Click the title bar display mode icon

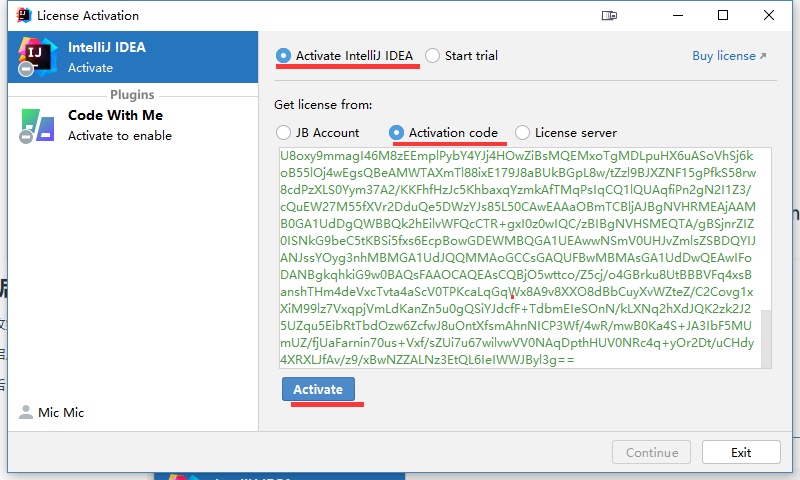pos(609,16)
